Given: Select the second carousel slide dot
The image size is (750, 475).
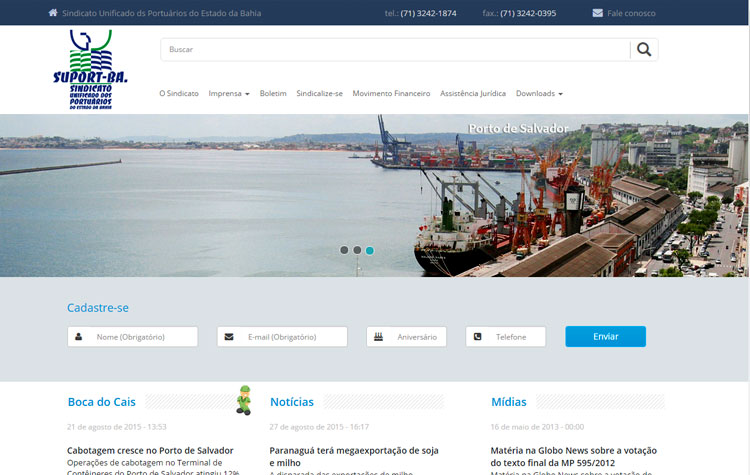Looking at the screenshot, I should point(357,250).
